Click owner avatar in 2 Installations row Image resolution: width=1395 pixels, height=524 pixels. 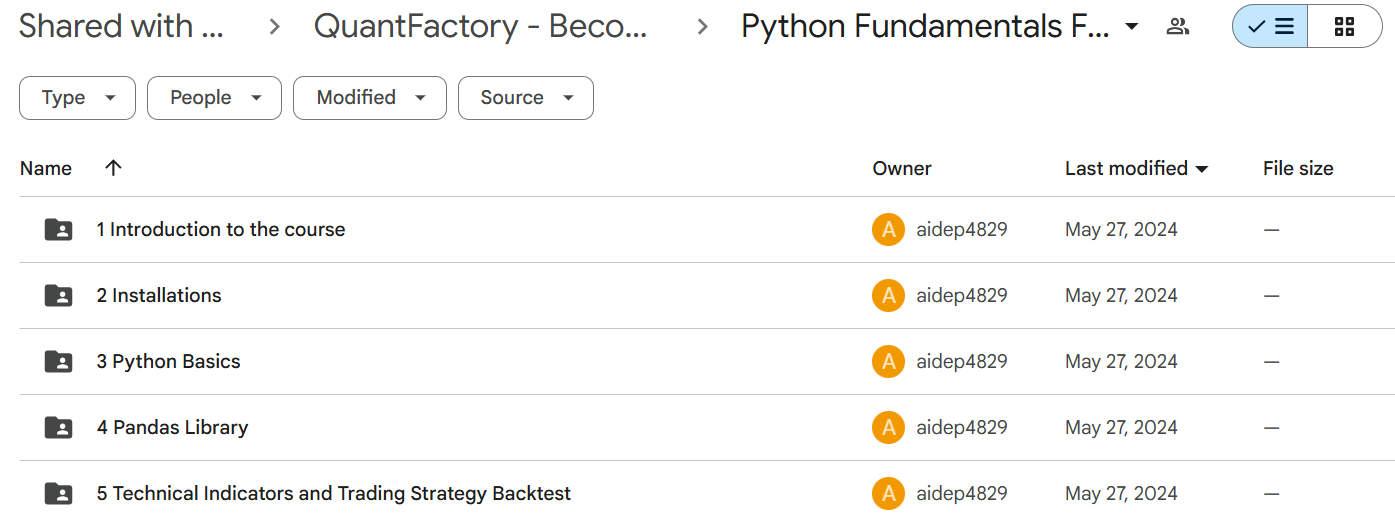click(888, 296)
